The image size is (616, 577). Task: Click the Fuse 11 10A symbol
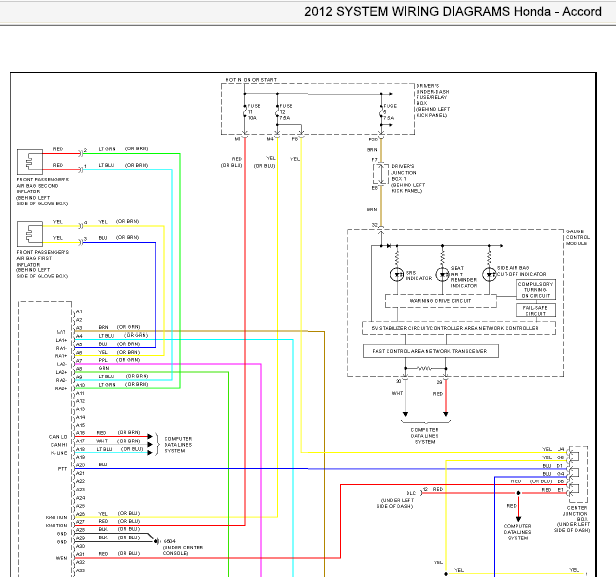[245, 112]
